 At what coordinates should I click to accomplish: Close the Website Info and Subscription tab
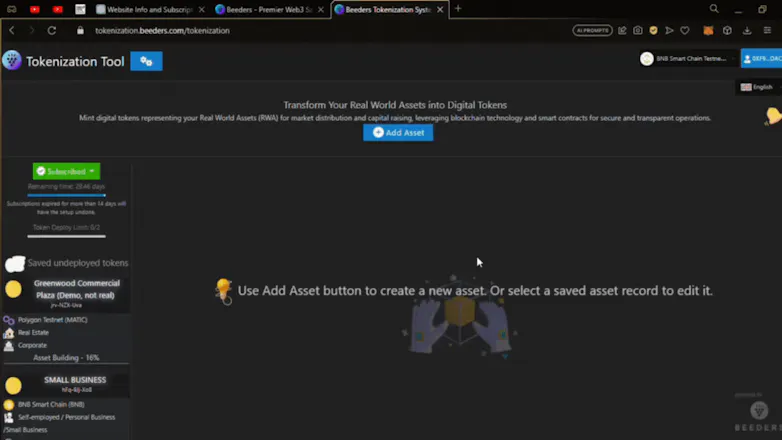pyautogui.click(x=201, y=9)
